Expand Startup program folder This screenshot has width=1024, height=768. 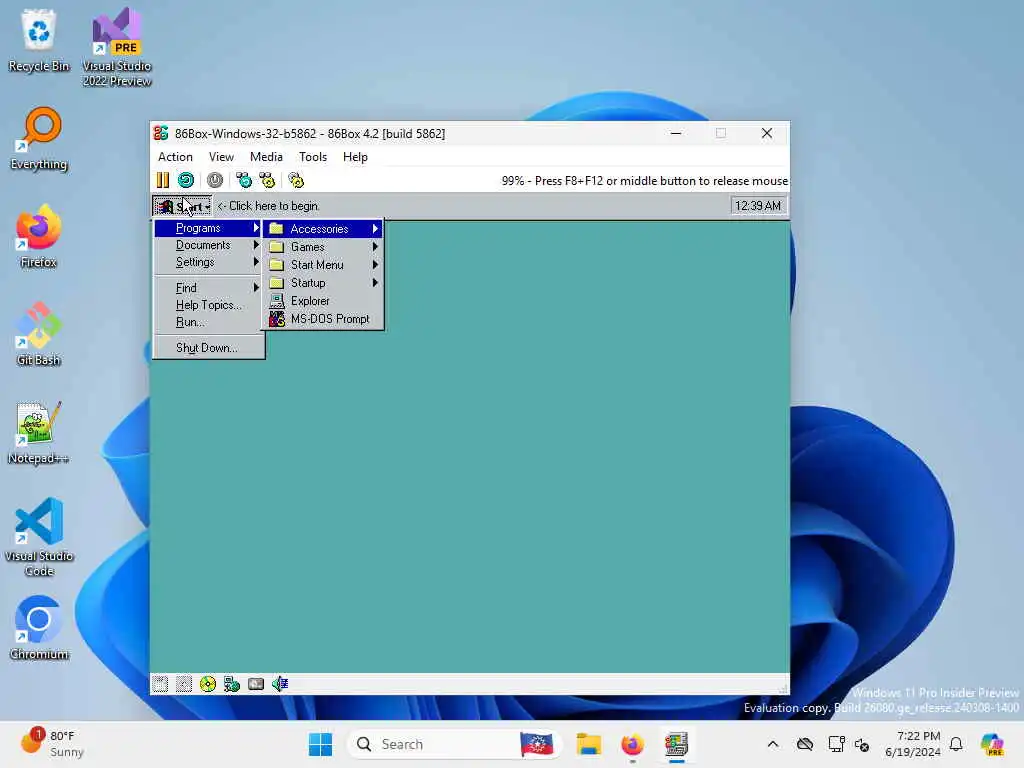[x=323, y=283]
